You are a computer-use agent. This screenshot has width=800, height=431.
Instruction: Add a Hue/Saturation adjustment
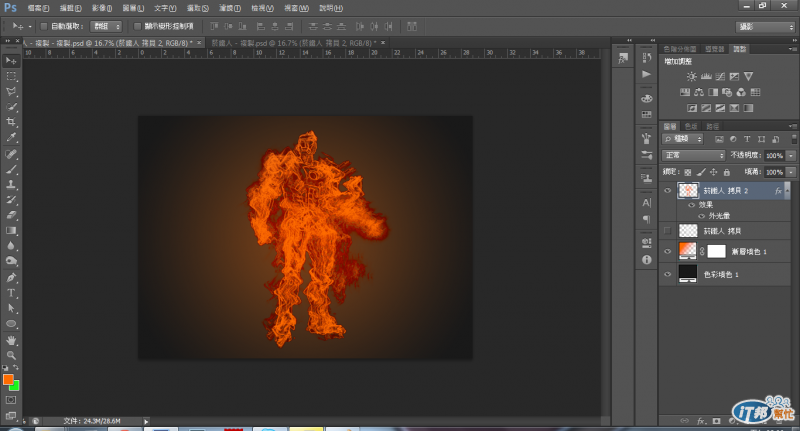click(x=685, y=92)
